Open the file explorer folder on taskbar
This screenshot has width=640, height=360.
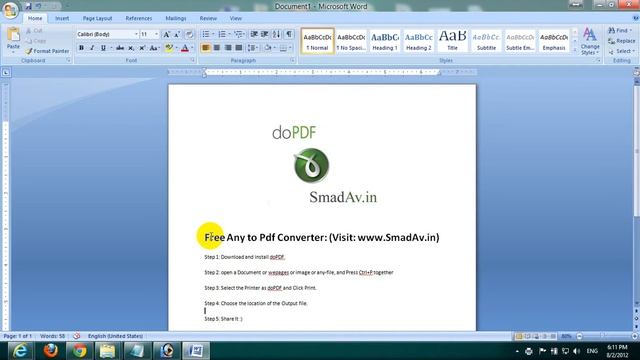click(108, 351)
